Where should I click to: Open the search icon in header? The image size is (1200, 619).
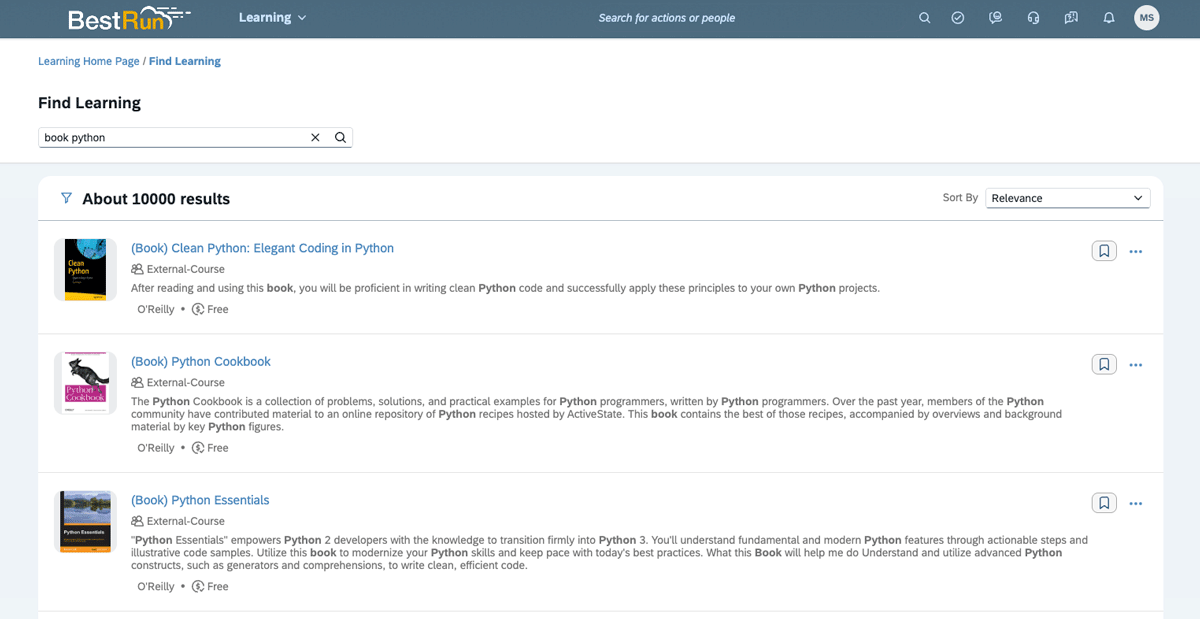point(924,18)
